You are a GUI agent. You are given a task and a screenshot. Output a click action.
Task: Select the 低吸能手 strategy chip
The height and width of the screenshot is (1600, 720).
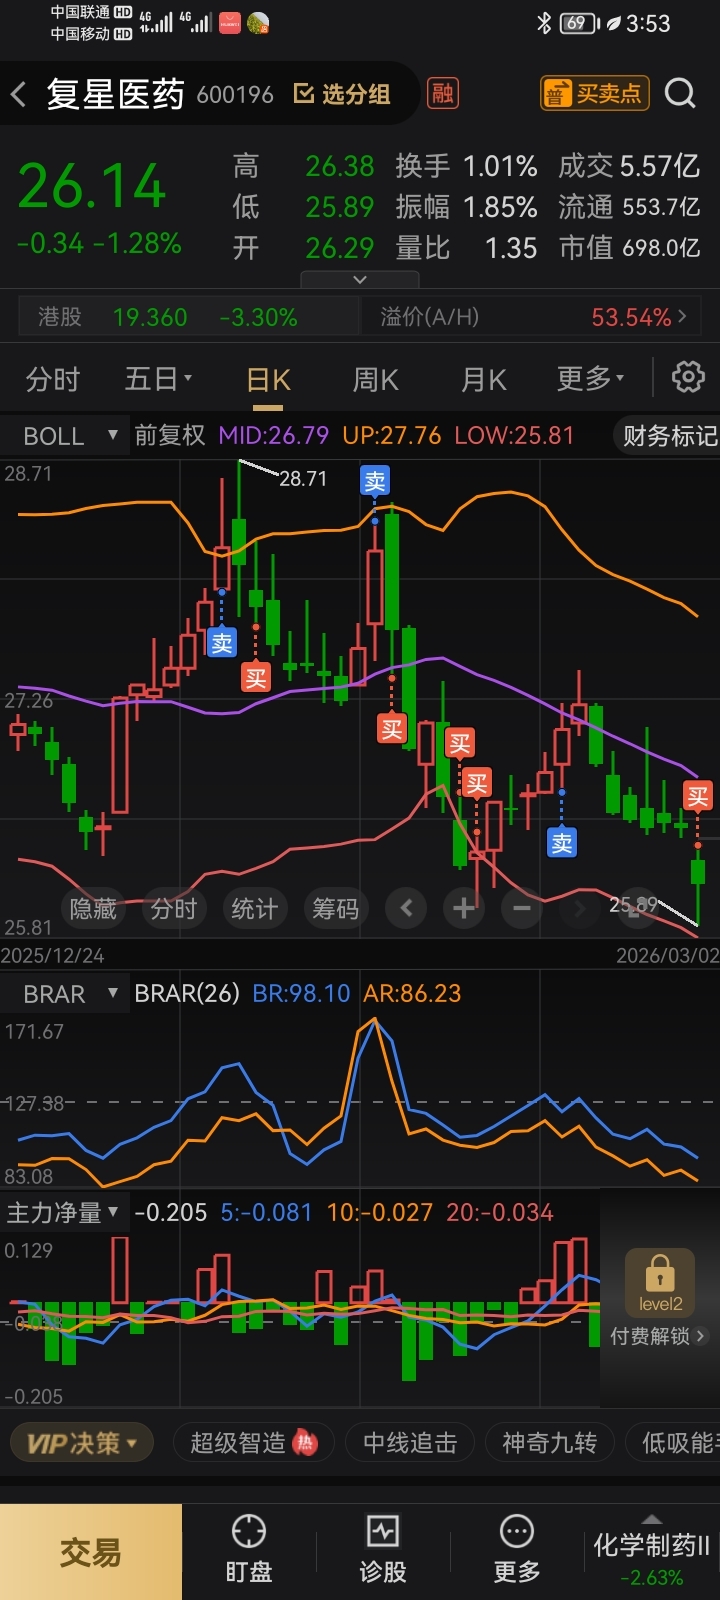pos(675,1443)
